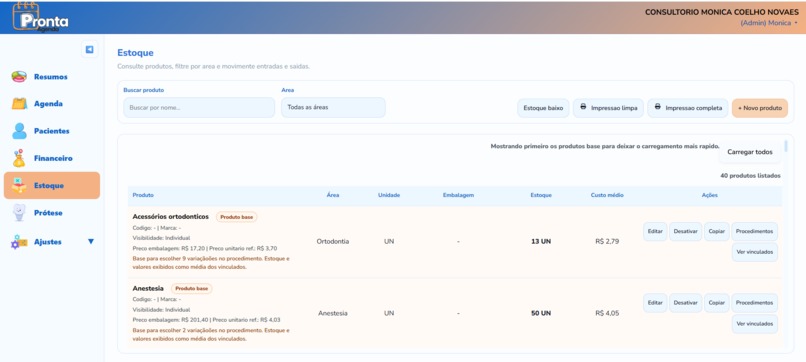This screenshot has height=362, width=806.
Task: Click the Área column header
Action: click(333, 195)
